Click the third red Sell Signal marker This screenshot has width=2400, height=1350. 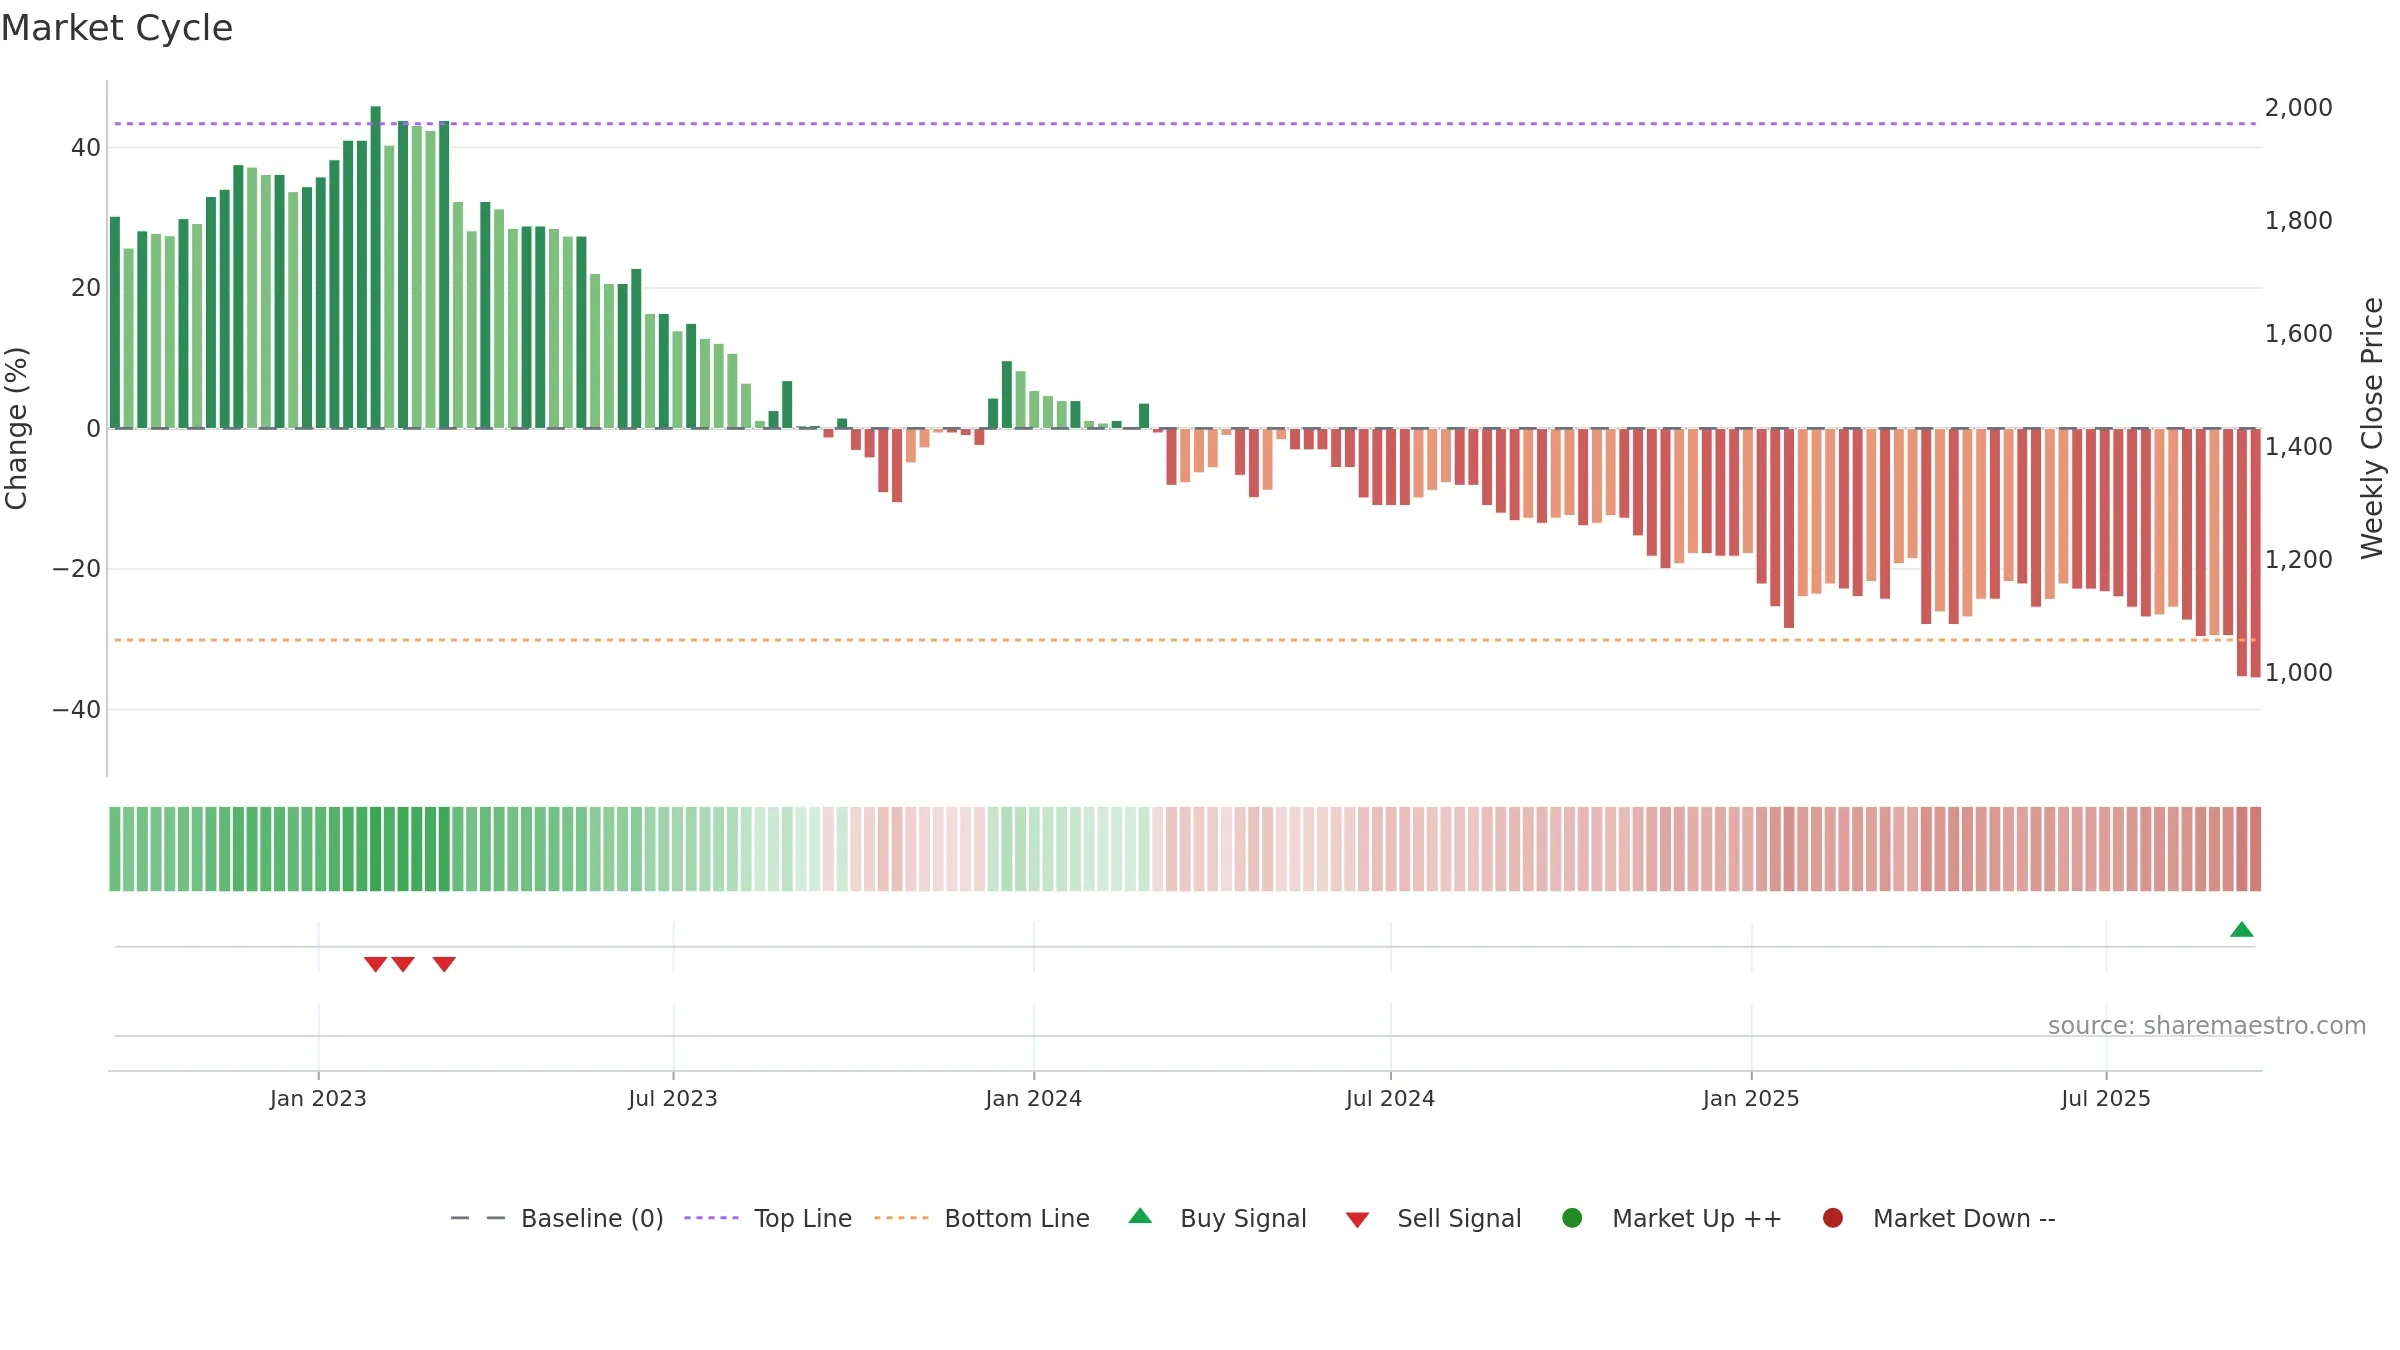coord(444,964)
